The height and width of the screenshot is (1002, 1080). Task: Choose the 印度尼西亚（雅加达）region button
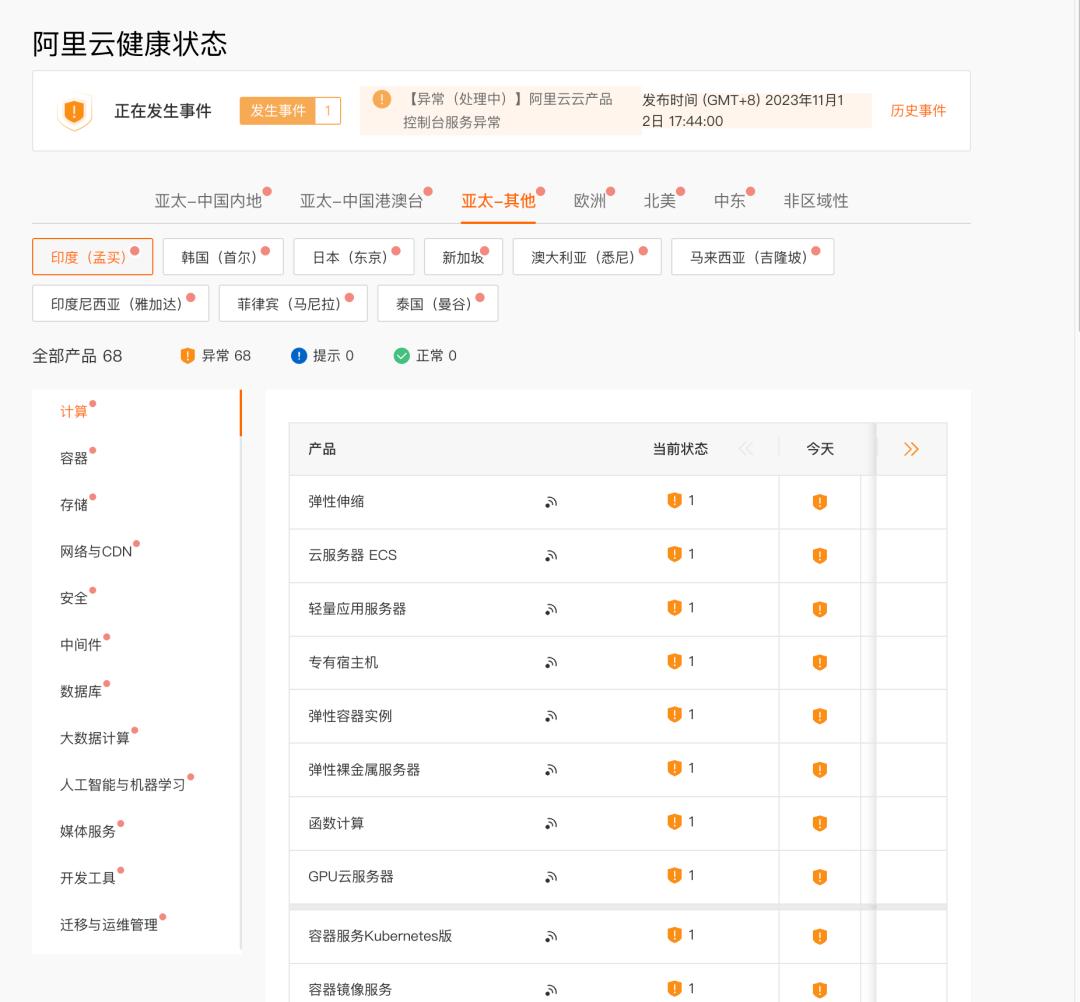coord(121,304)
